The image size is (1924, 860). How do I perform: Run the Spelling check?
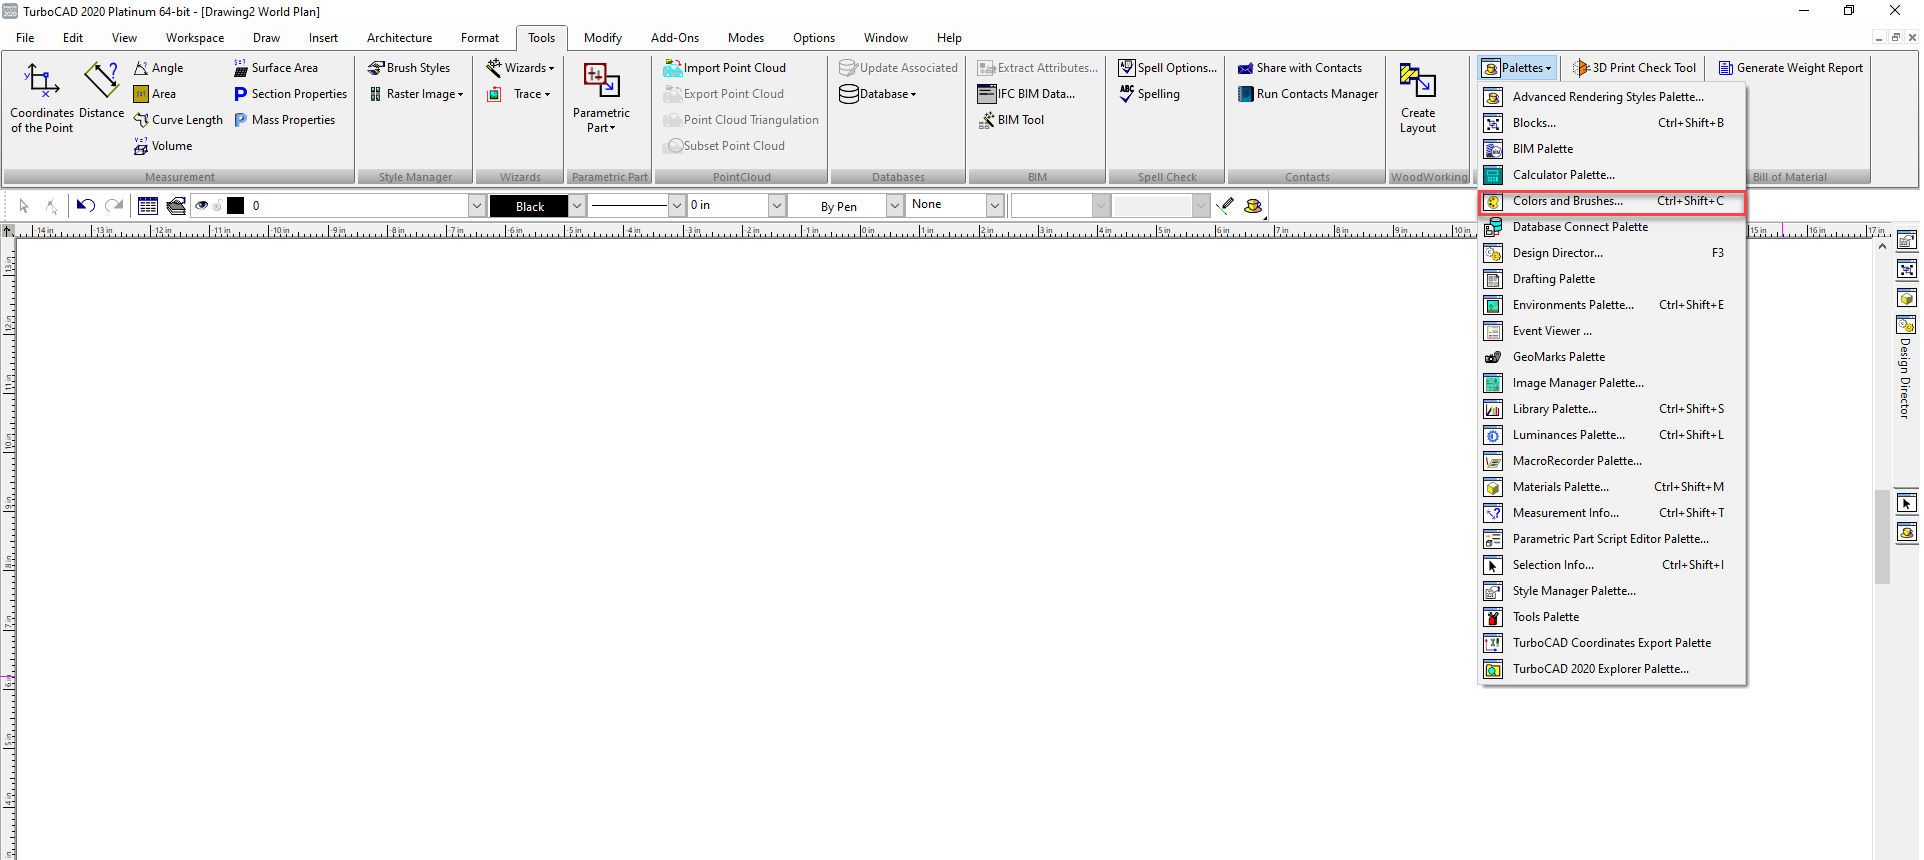click(x=1149, y=94)
